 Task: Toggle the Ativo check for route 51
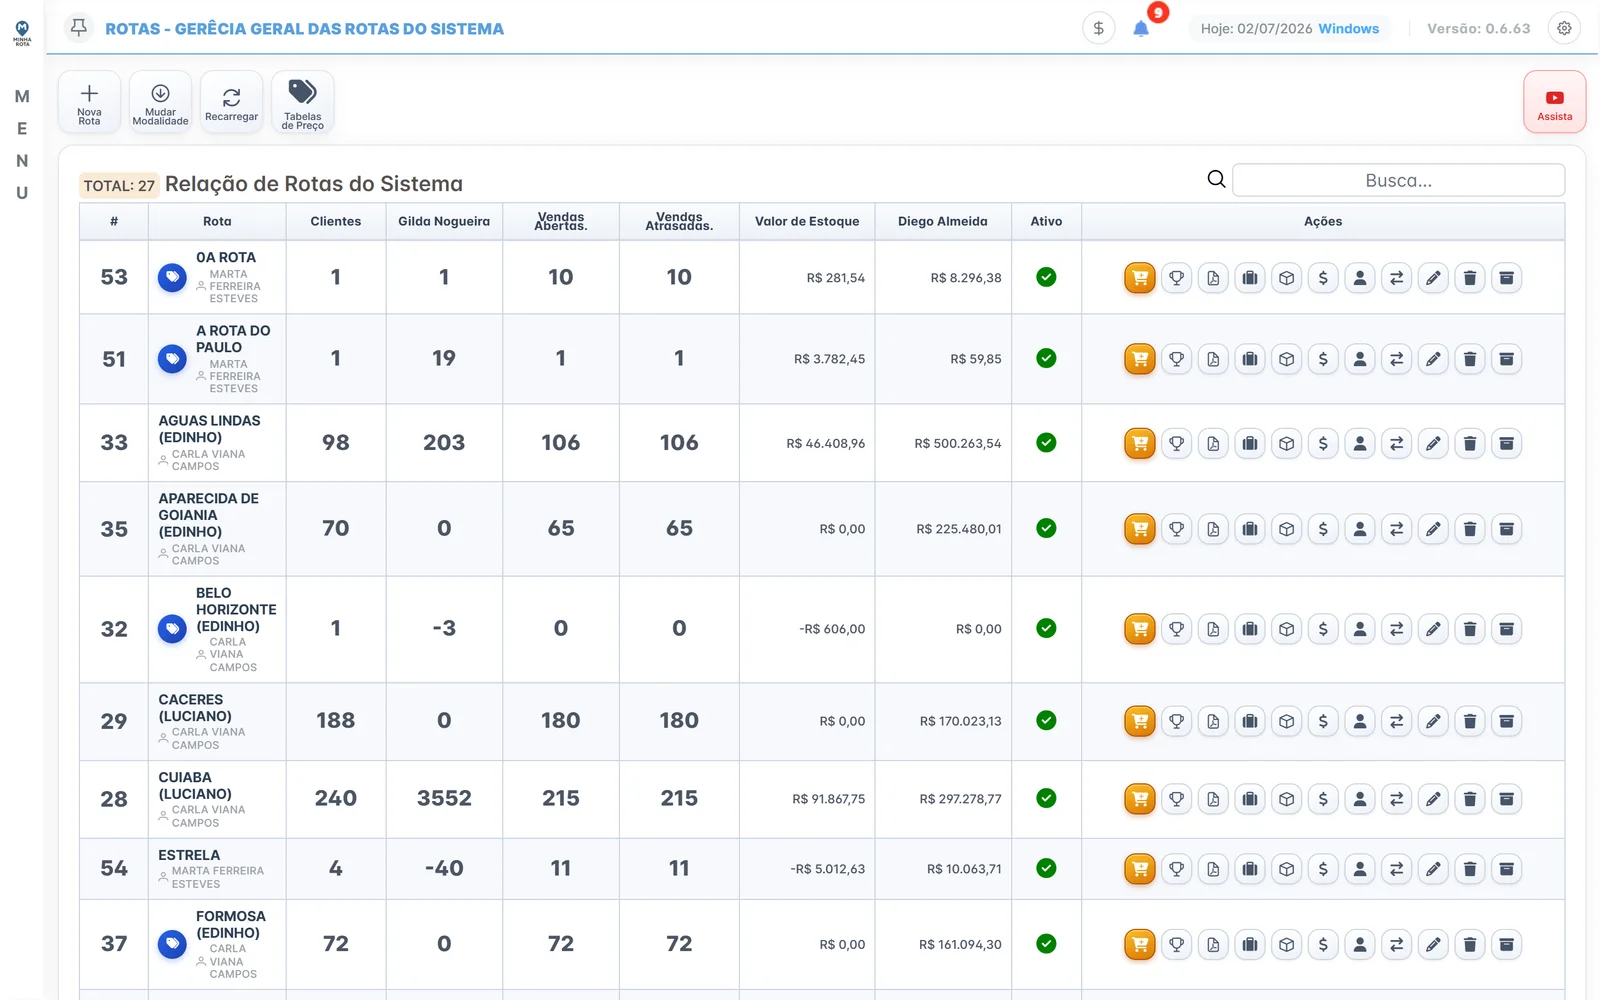[1046, 358]
